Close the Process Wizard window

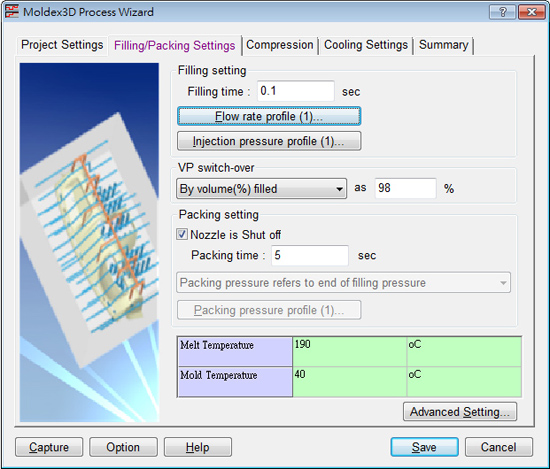(x=531, y=12)
